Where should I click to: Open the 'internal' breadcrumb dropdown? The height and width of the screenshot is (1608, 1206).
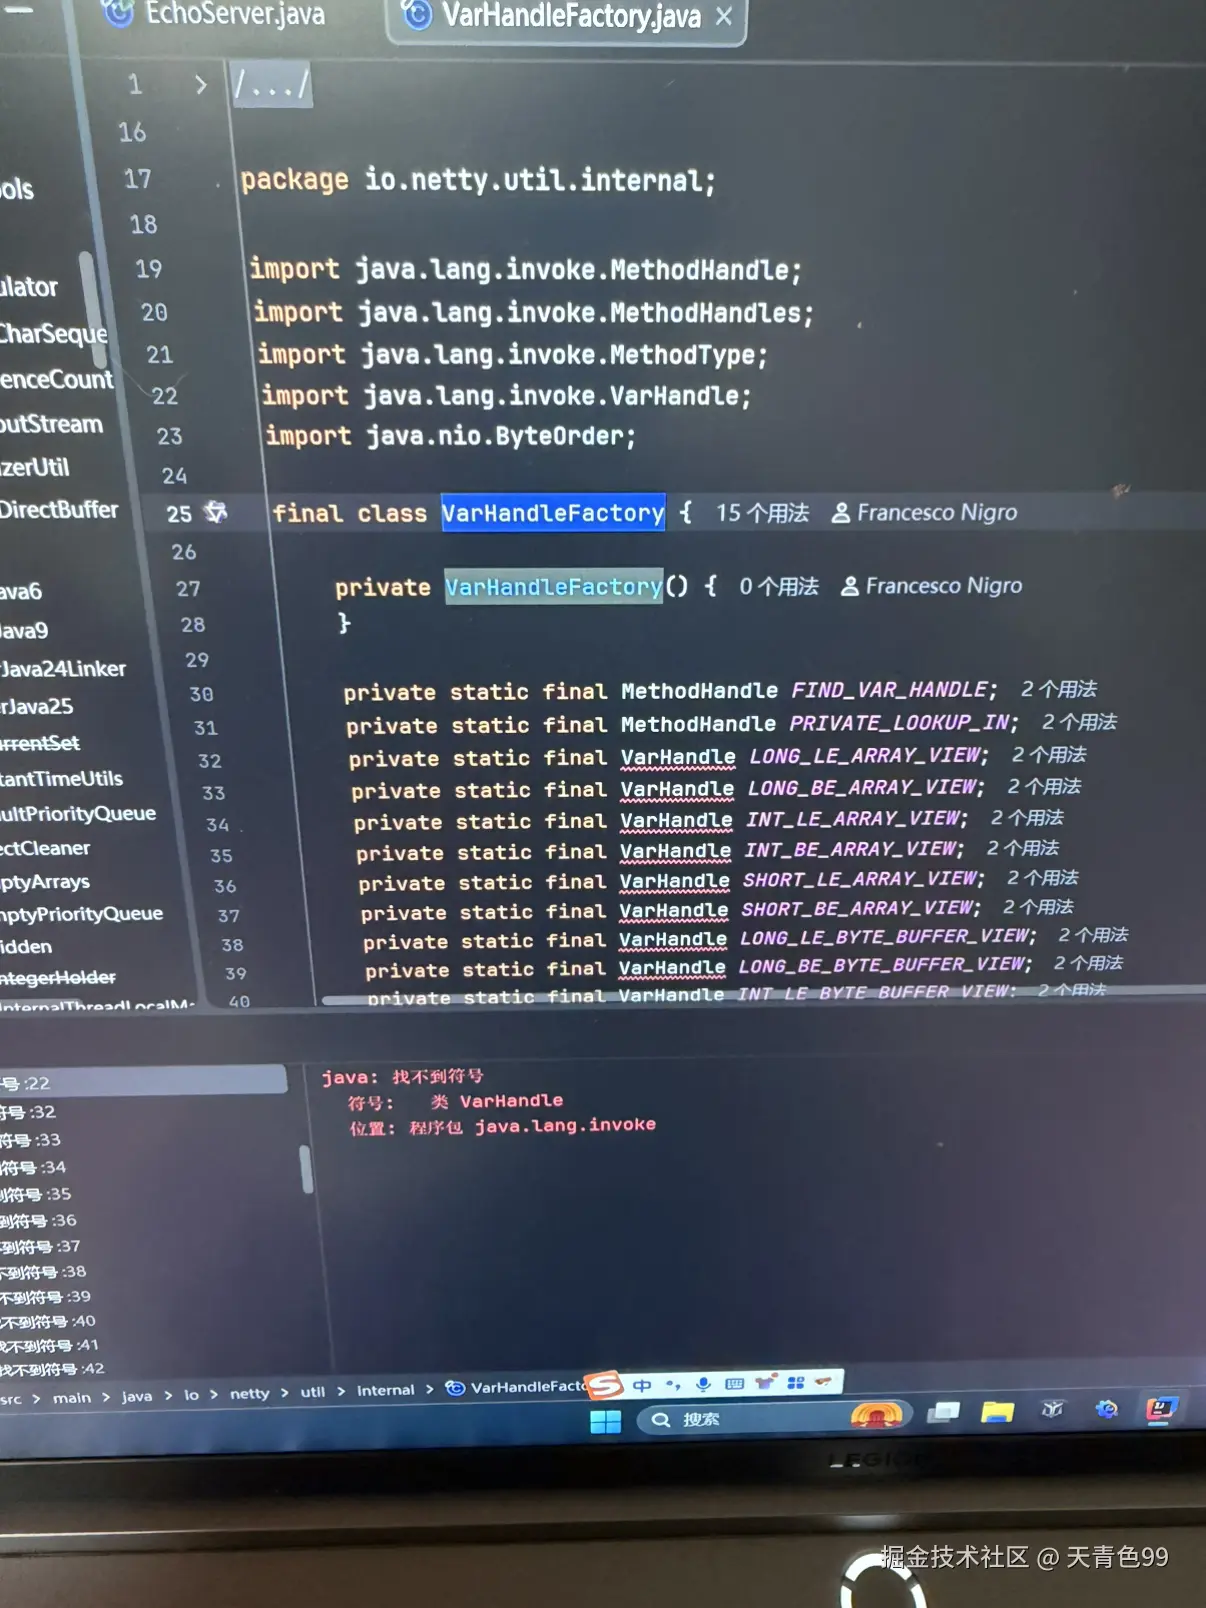pyautogui.click(x=385, y=1390)
